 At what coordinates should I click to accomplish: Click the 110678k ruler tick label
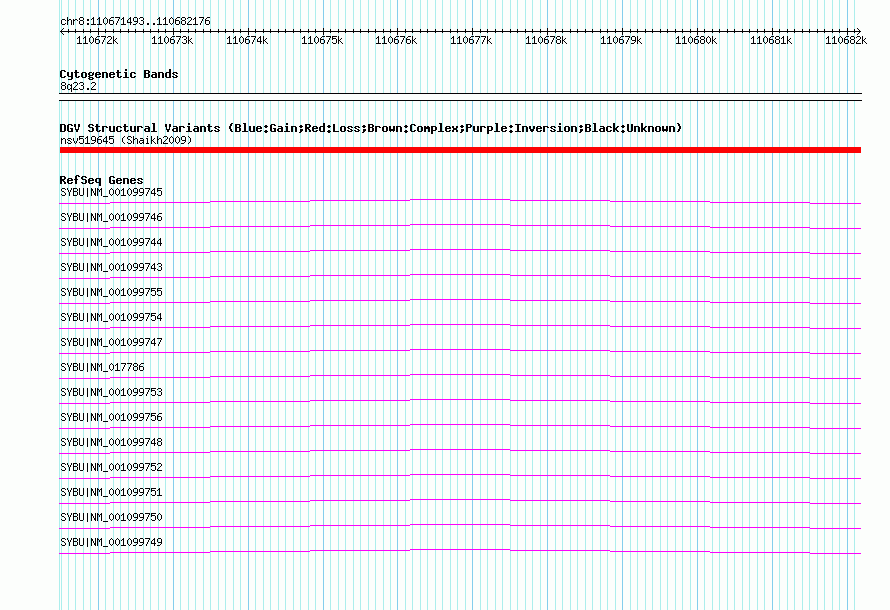click(x=546, y=40)
